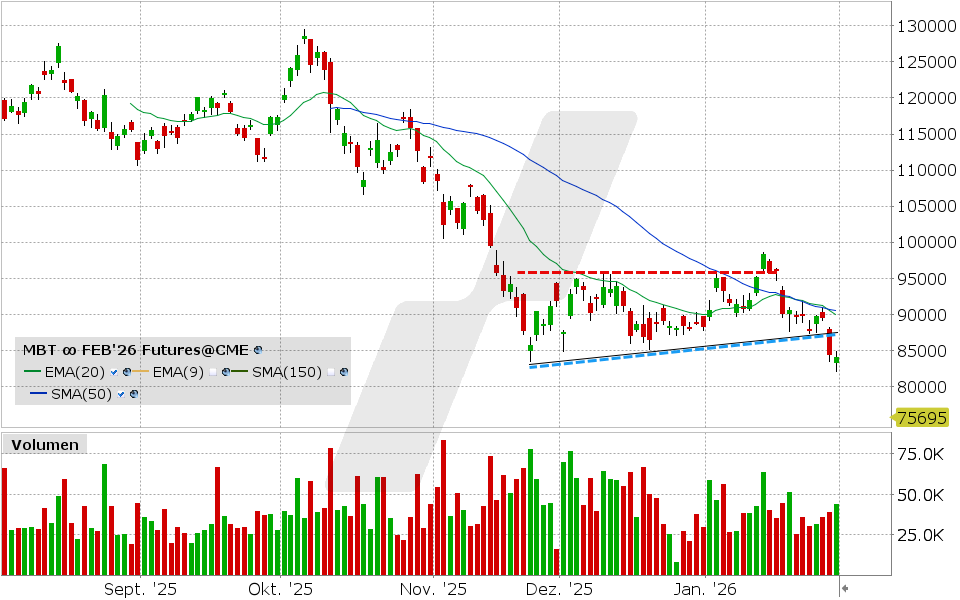Viewport: 960px width, 600px height.
Task: Disable the EMA(20) checkbox
Action: click(113, 371)
